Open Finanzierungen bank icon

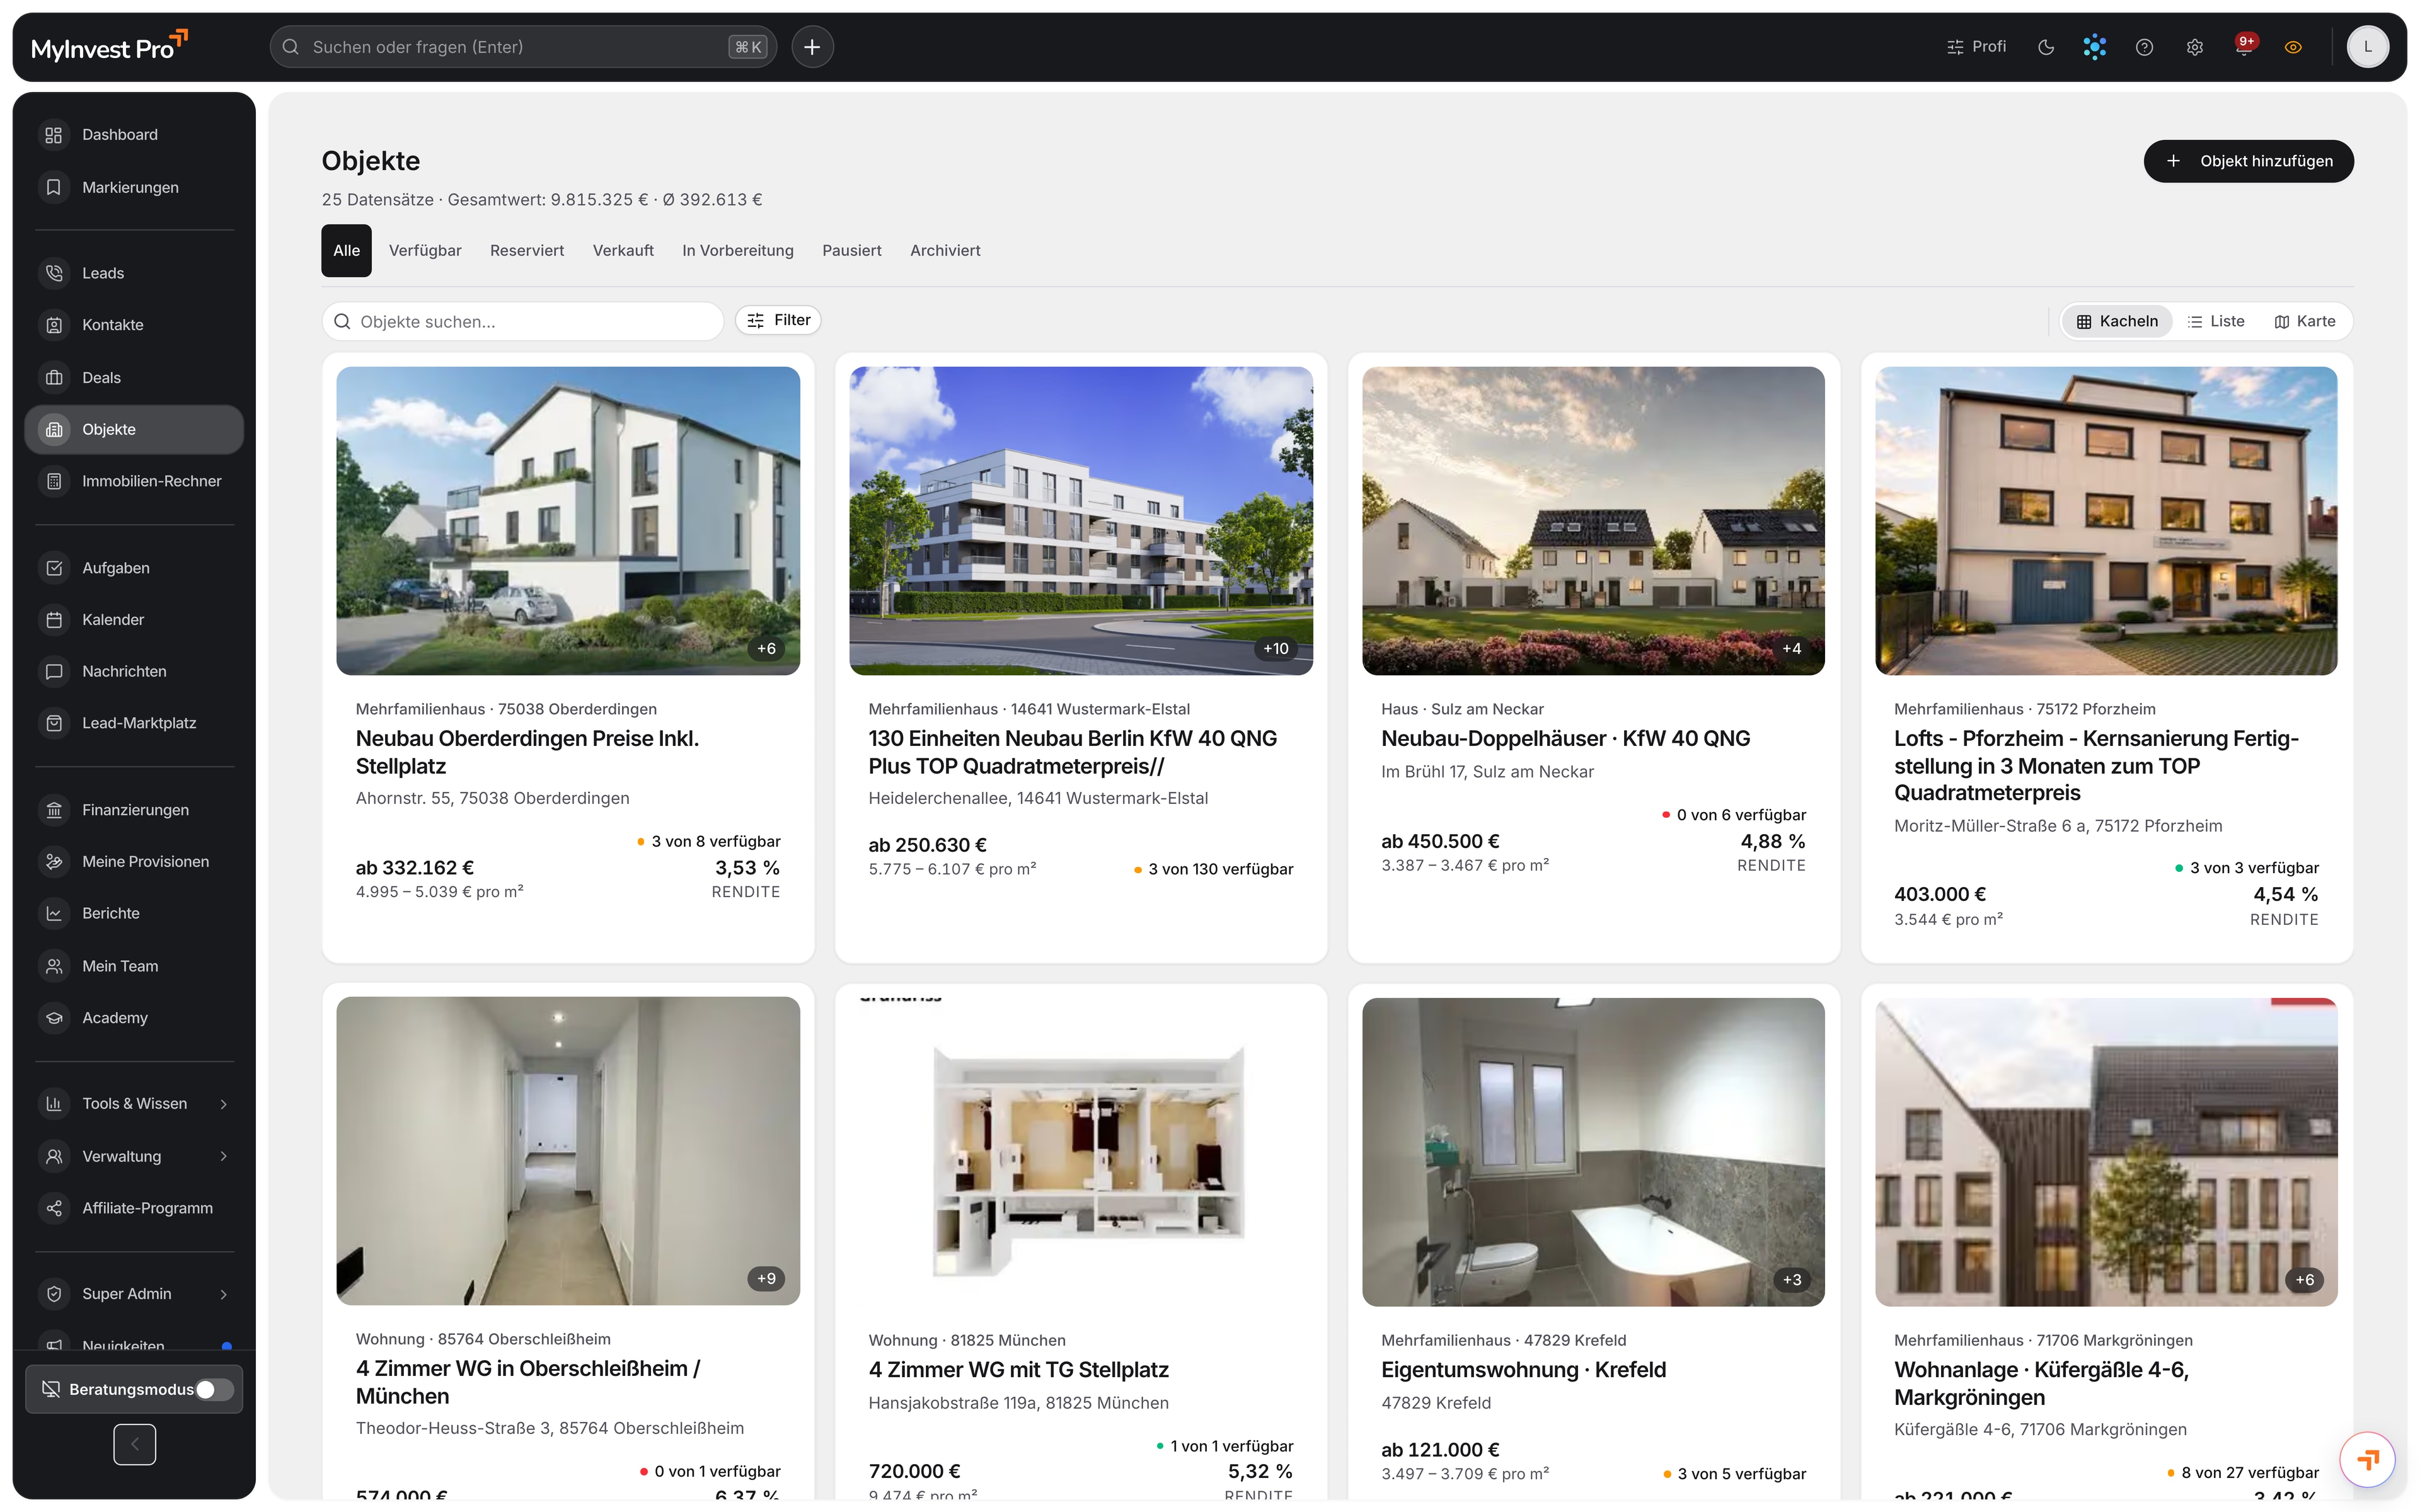click(x=54, y=810)
